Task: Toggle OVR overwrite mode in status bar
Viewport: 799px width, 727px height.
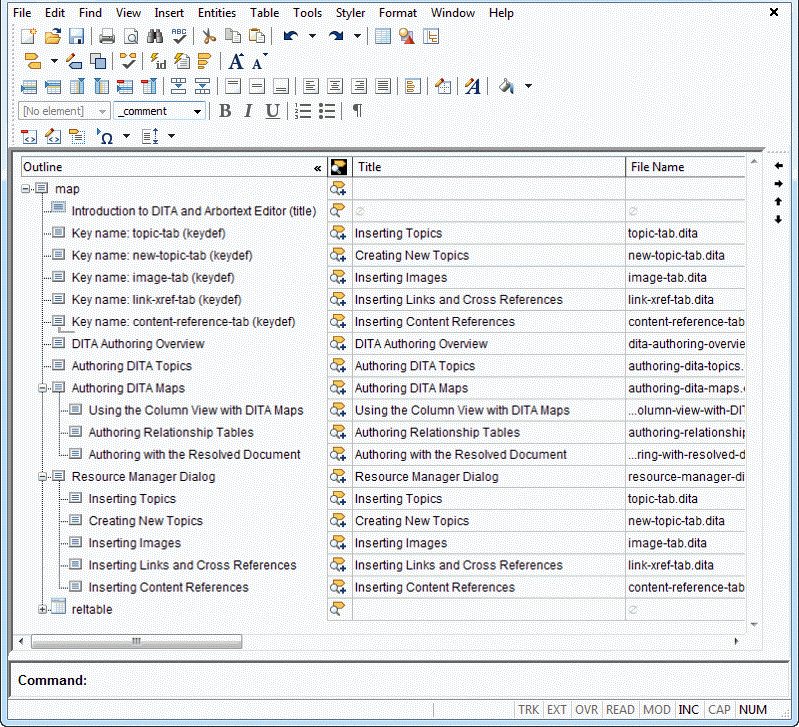Action: click(586, 710)
